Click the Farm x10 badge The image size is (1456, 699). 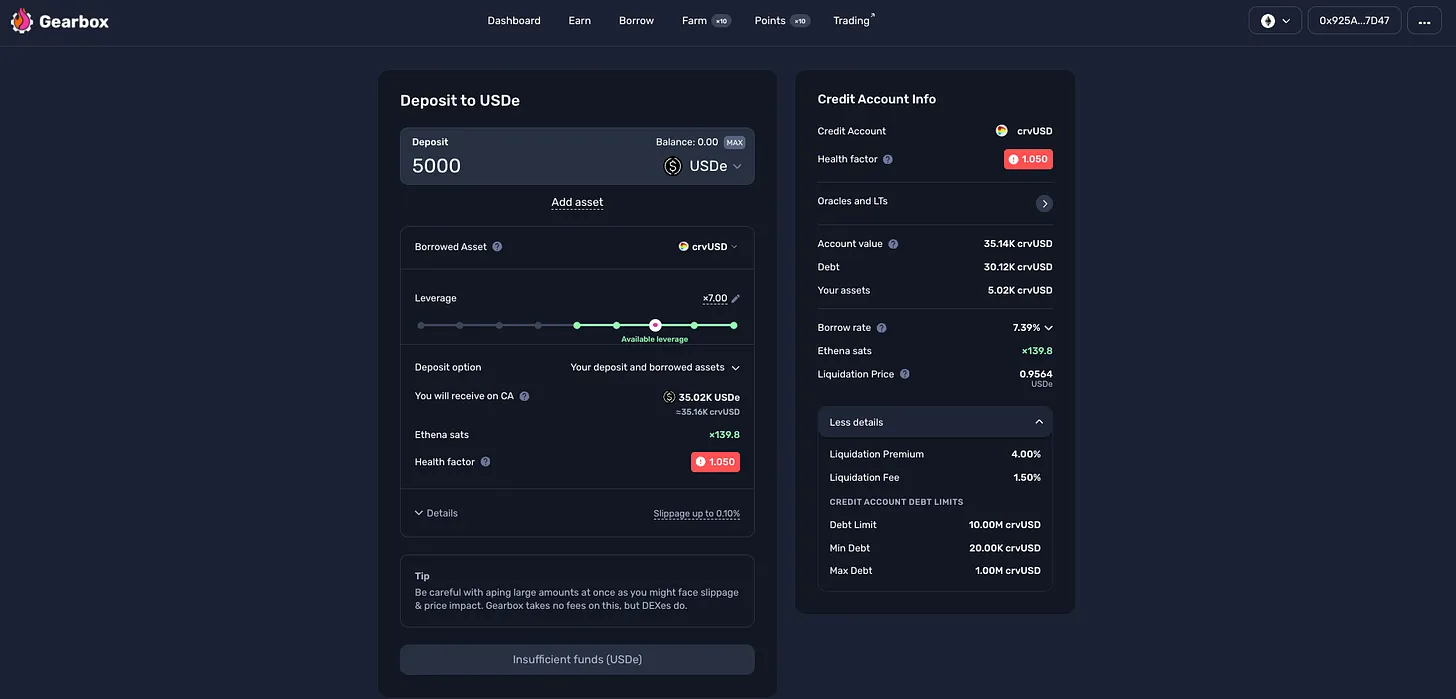tap(721, 21)
